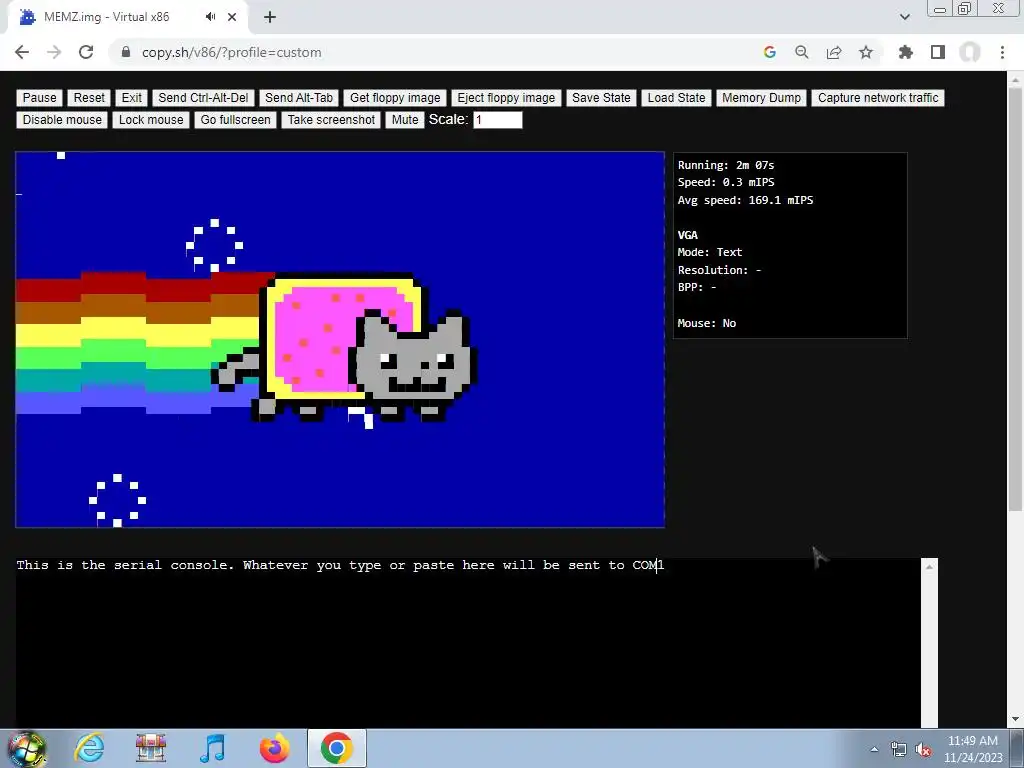Save the emulator state
1024x768 pixels.
point(601,98)
